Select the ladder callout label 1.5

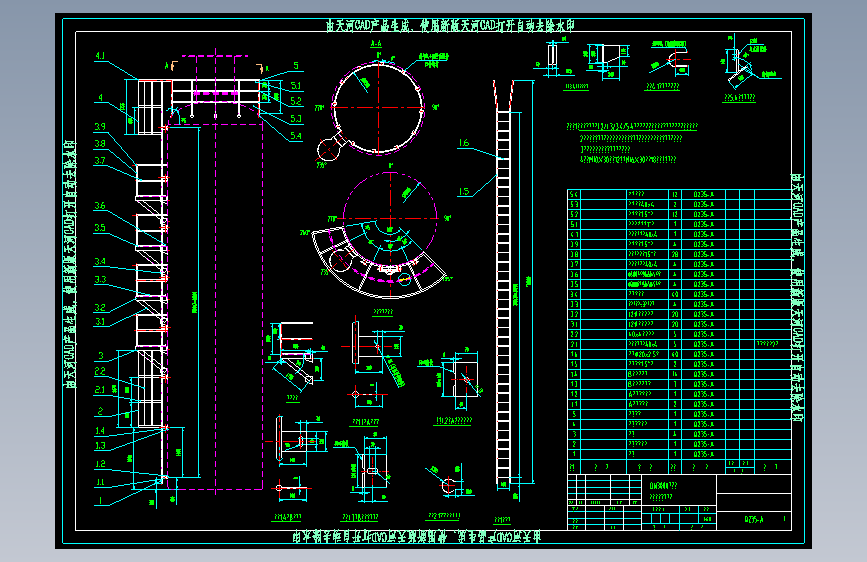click(x=463, y=191)
